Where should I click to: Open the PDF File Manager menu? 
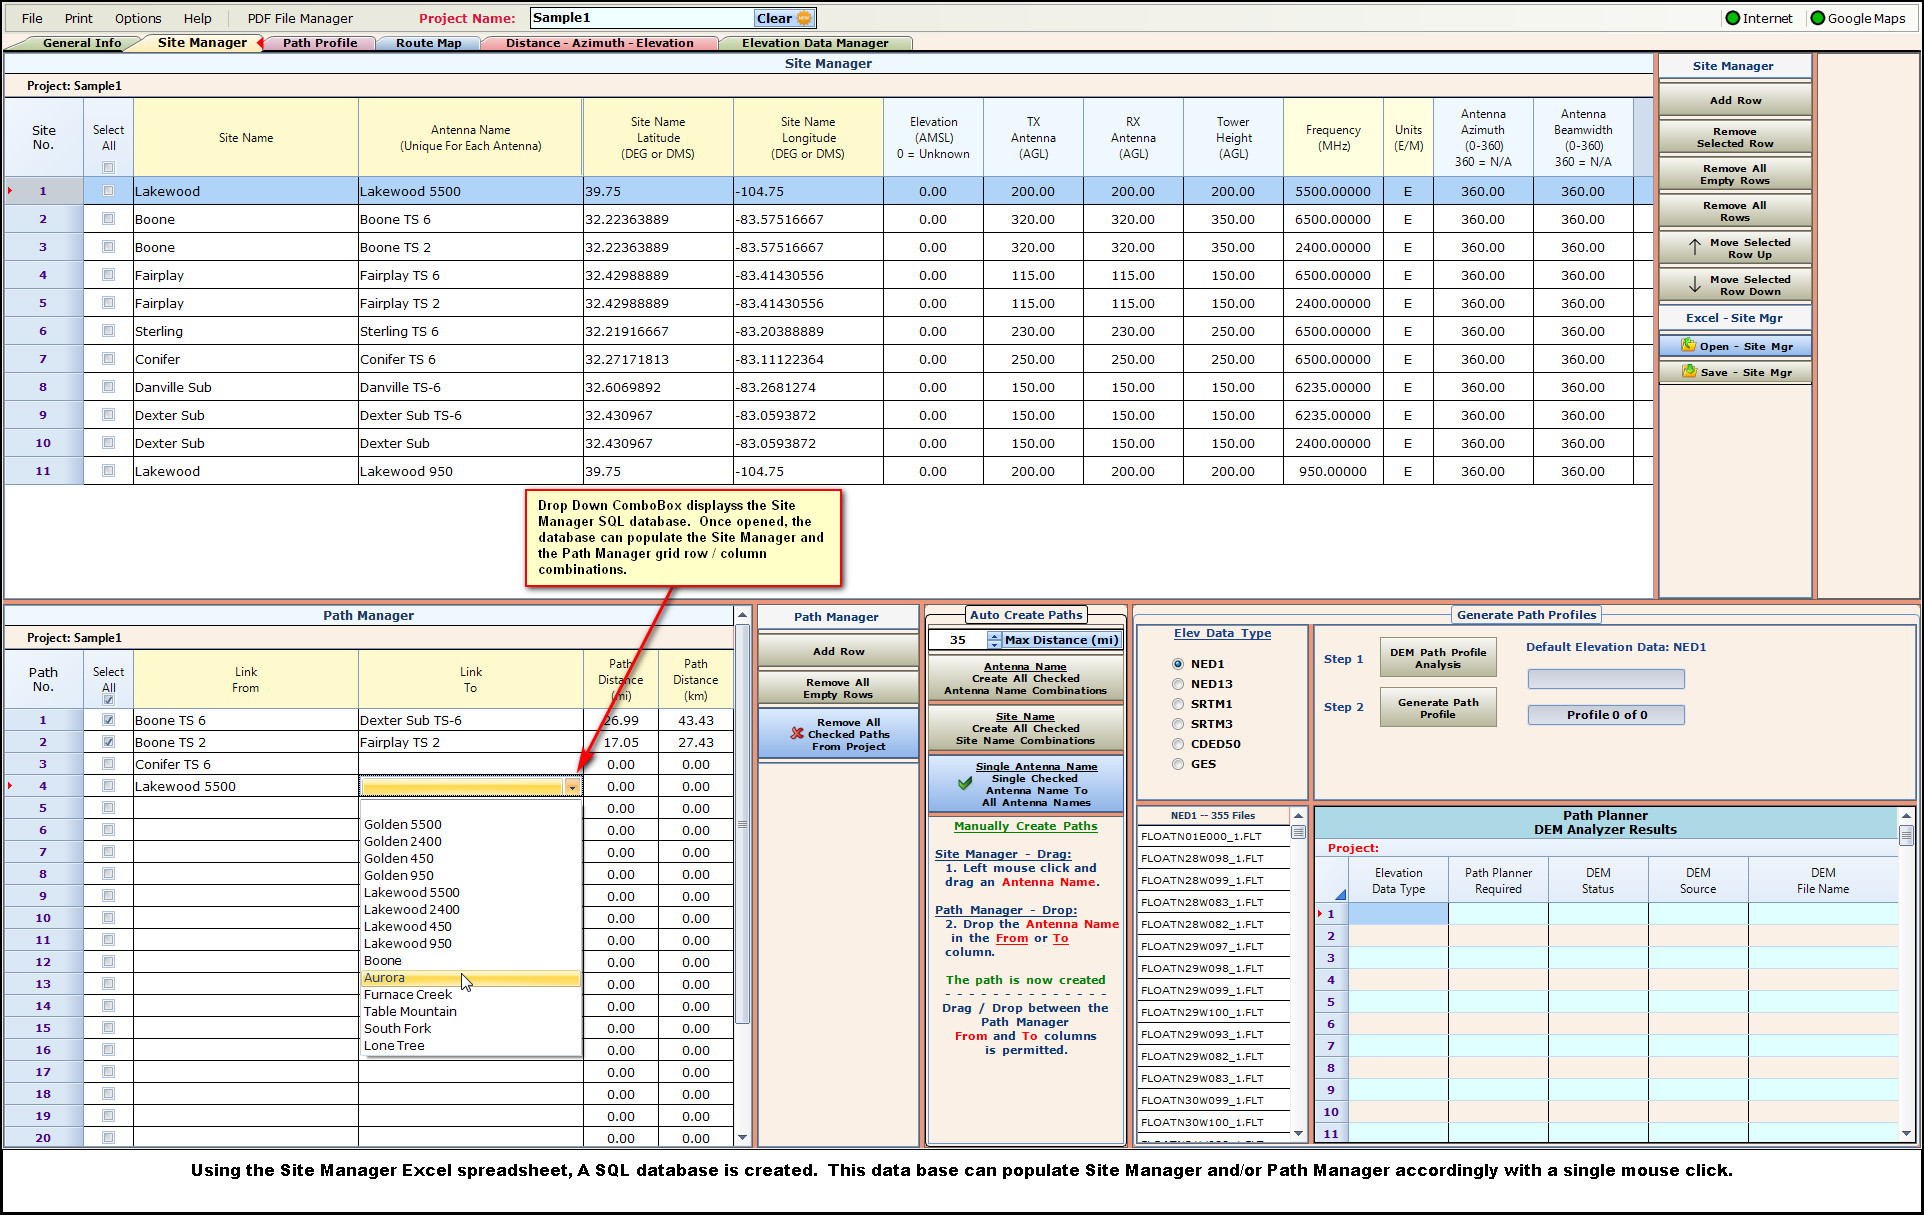(300, 18)
